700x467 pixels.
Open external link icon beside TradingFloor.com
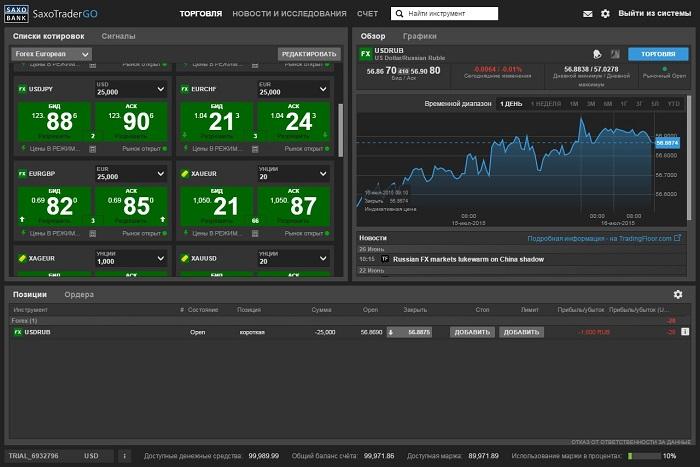click(678, 238)
